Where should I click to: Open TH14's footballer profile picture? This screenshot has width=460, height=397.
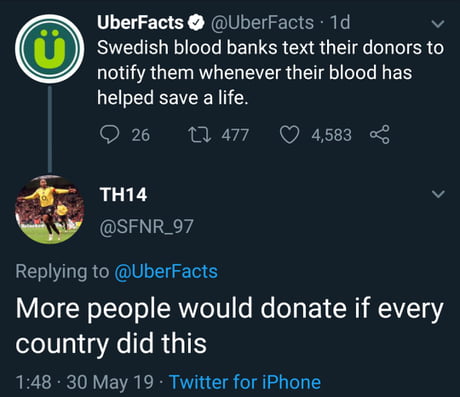(x=50, y=209)
